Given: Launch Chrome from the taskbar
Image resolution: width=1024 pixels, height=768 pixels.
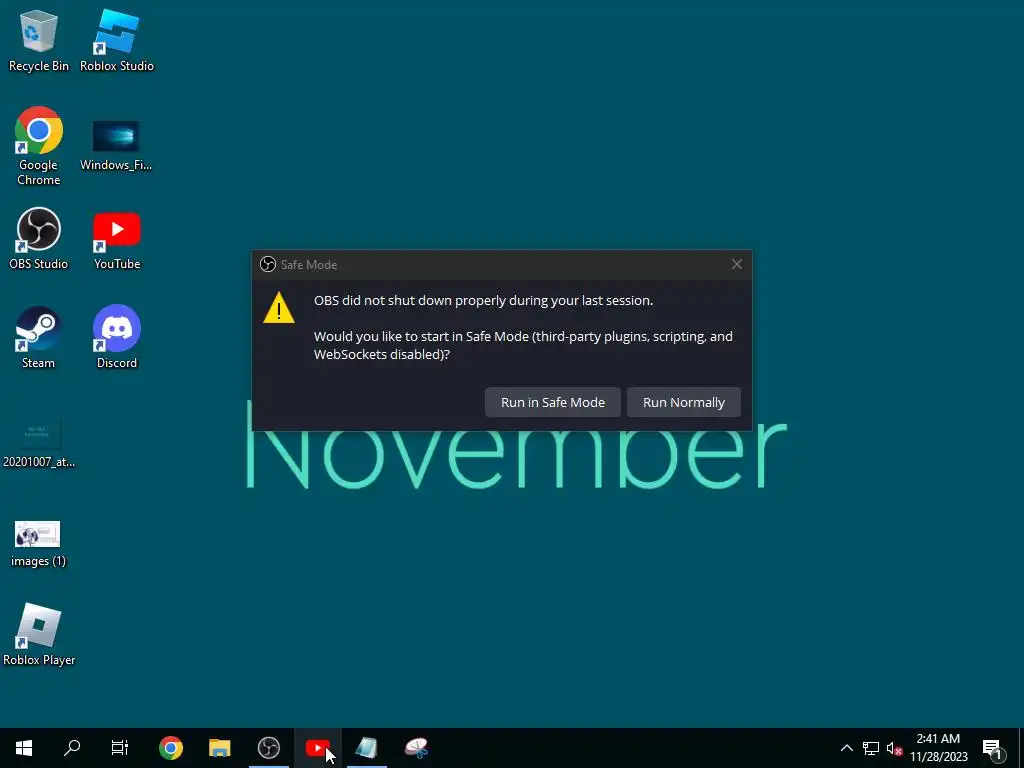Looking at the screenshot, I should [x=170, y=748].
